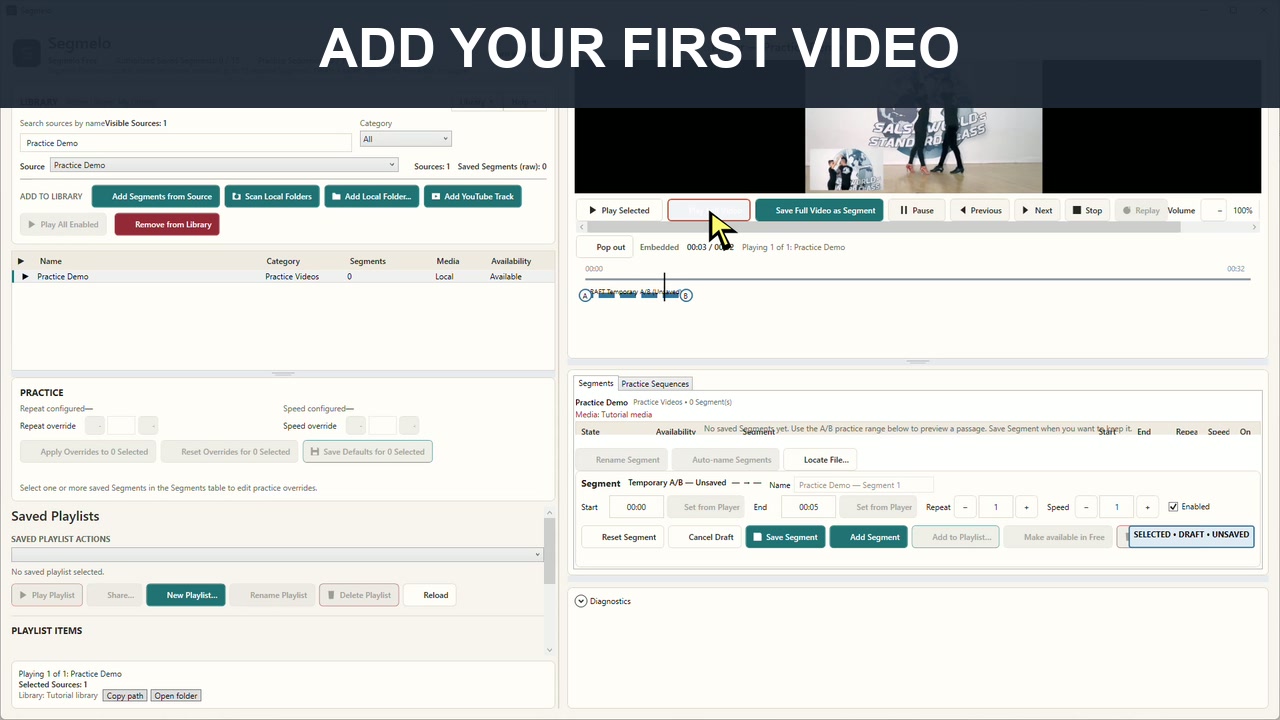Click Save Full Video as Segment
This screenshot has width=1280, height=720.
[818, 210]
